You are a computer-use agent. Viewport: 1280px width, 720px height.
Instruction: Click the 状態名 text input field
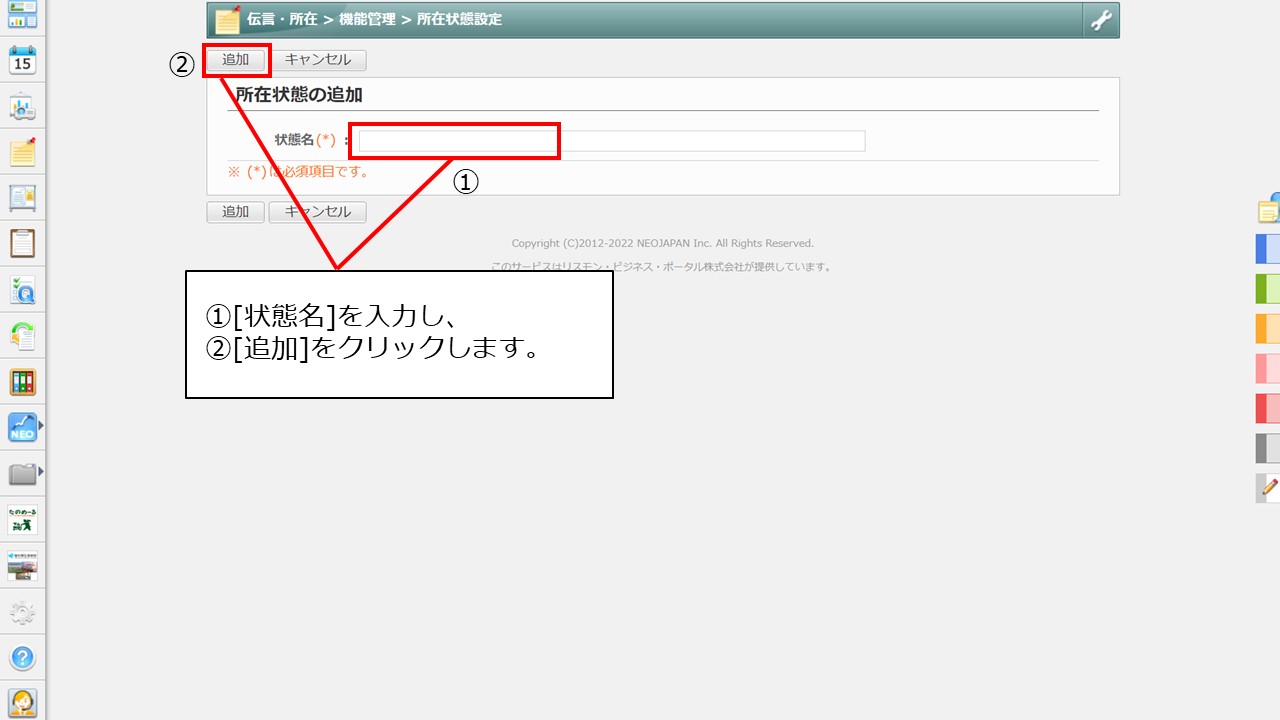click(x=611, y=141)
